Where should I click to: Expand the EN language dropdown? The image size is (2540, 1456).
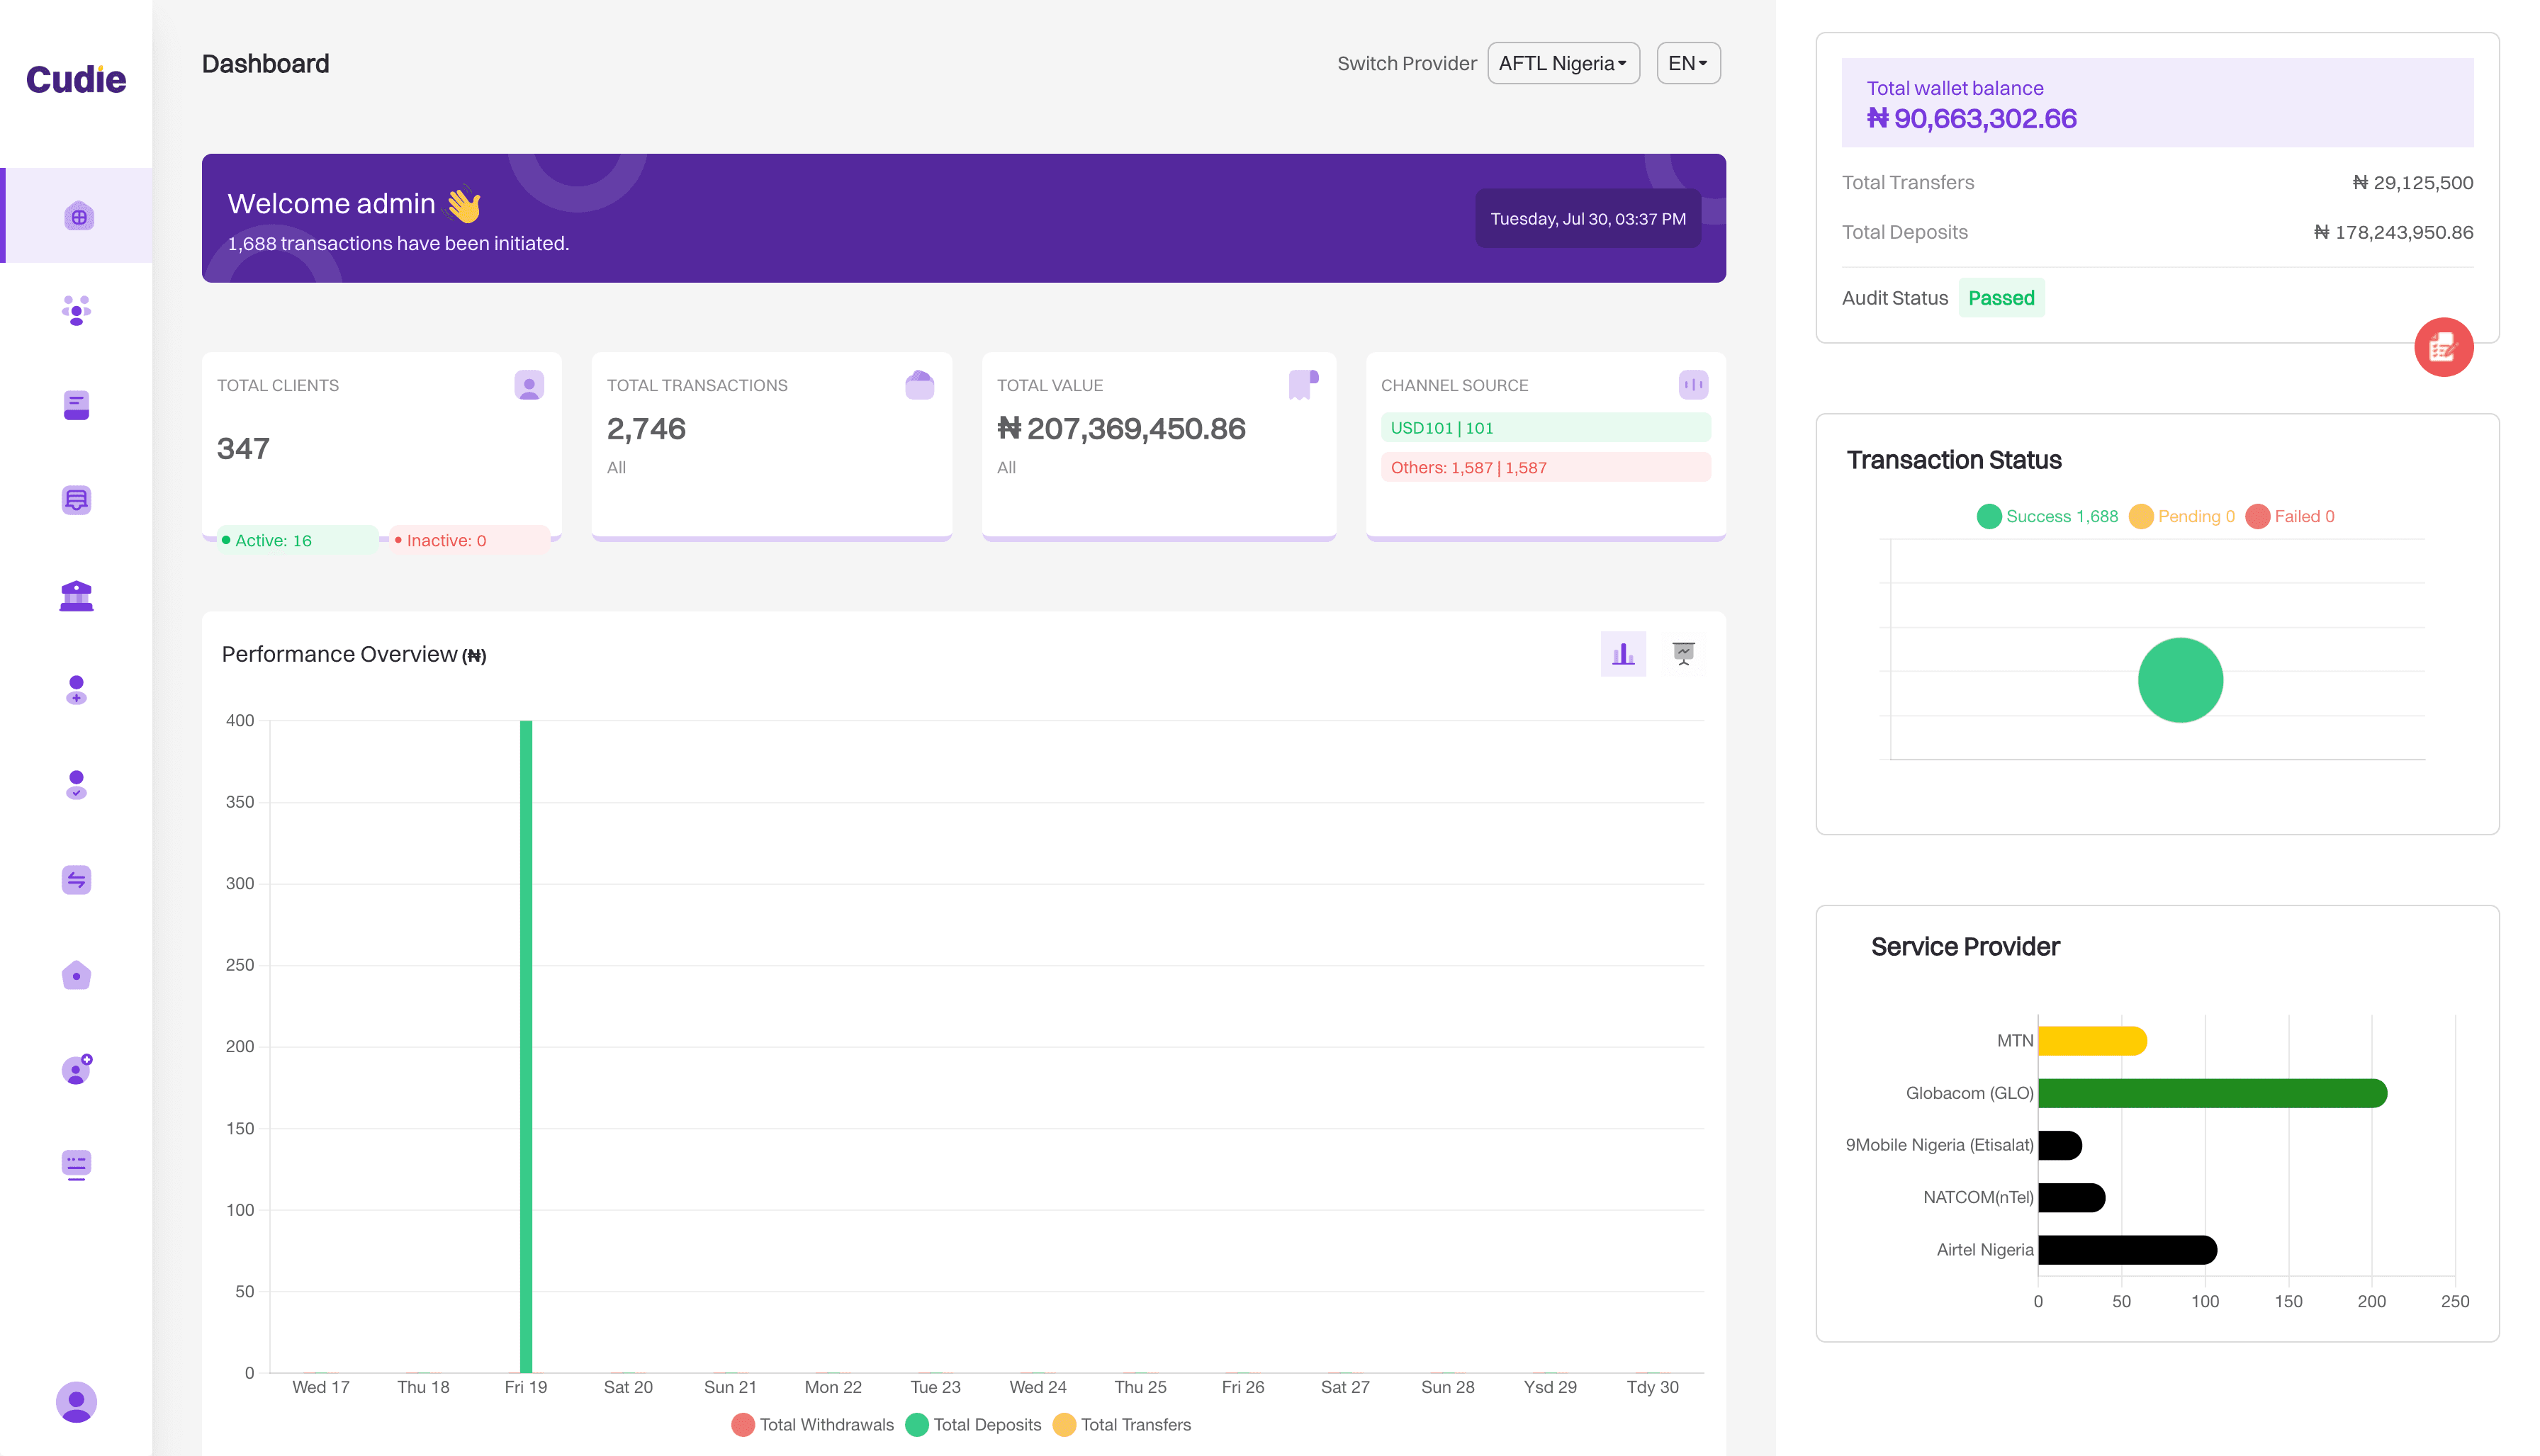click(x=1687, y=63)
